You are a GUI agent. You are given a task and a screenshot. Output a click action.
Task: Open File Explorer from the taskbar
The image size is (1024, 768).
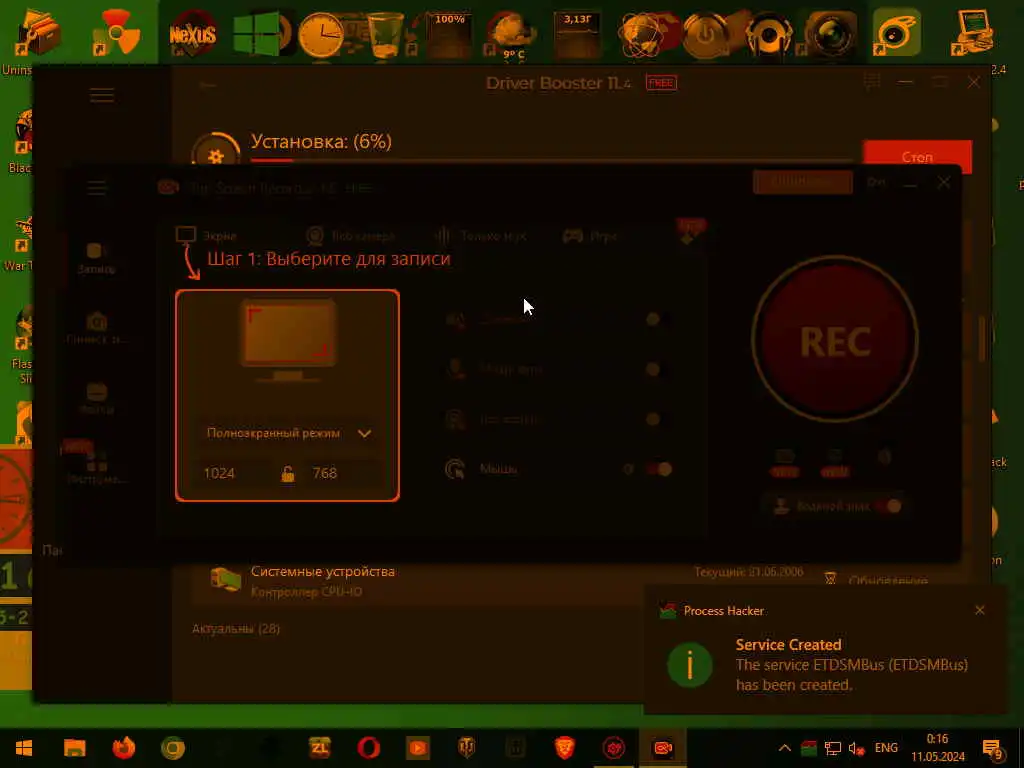tap(74, 747)
